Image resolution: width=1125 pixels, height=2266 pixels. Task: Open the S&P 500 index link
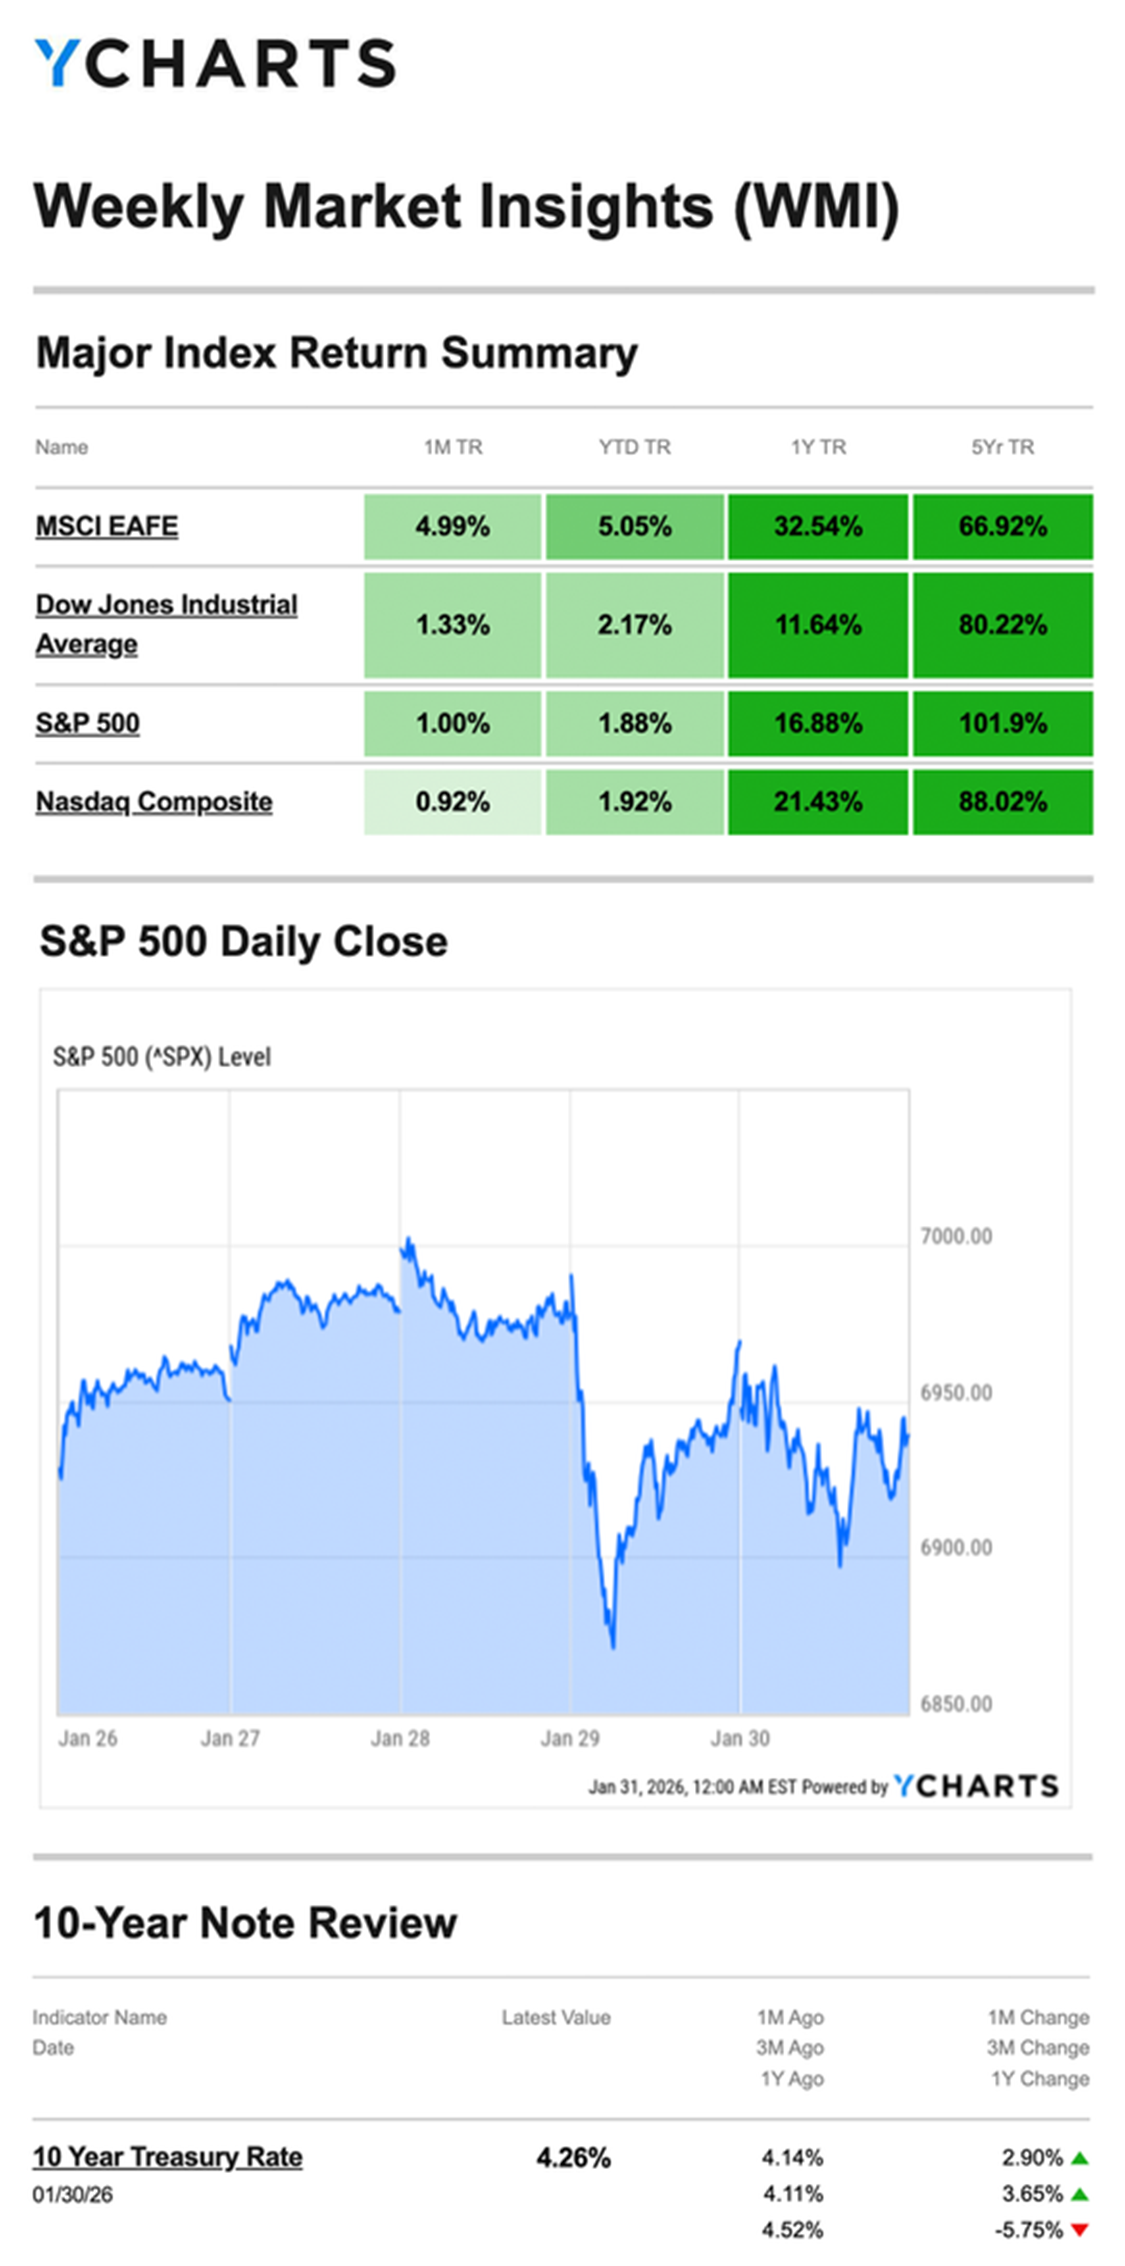88,723
